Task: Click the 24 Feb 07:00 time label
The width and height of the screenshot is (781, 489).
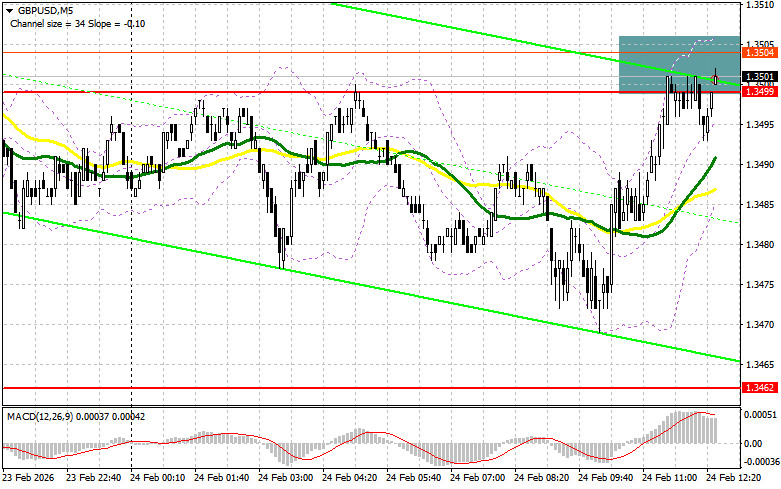Action: click(478, 478)
